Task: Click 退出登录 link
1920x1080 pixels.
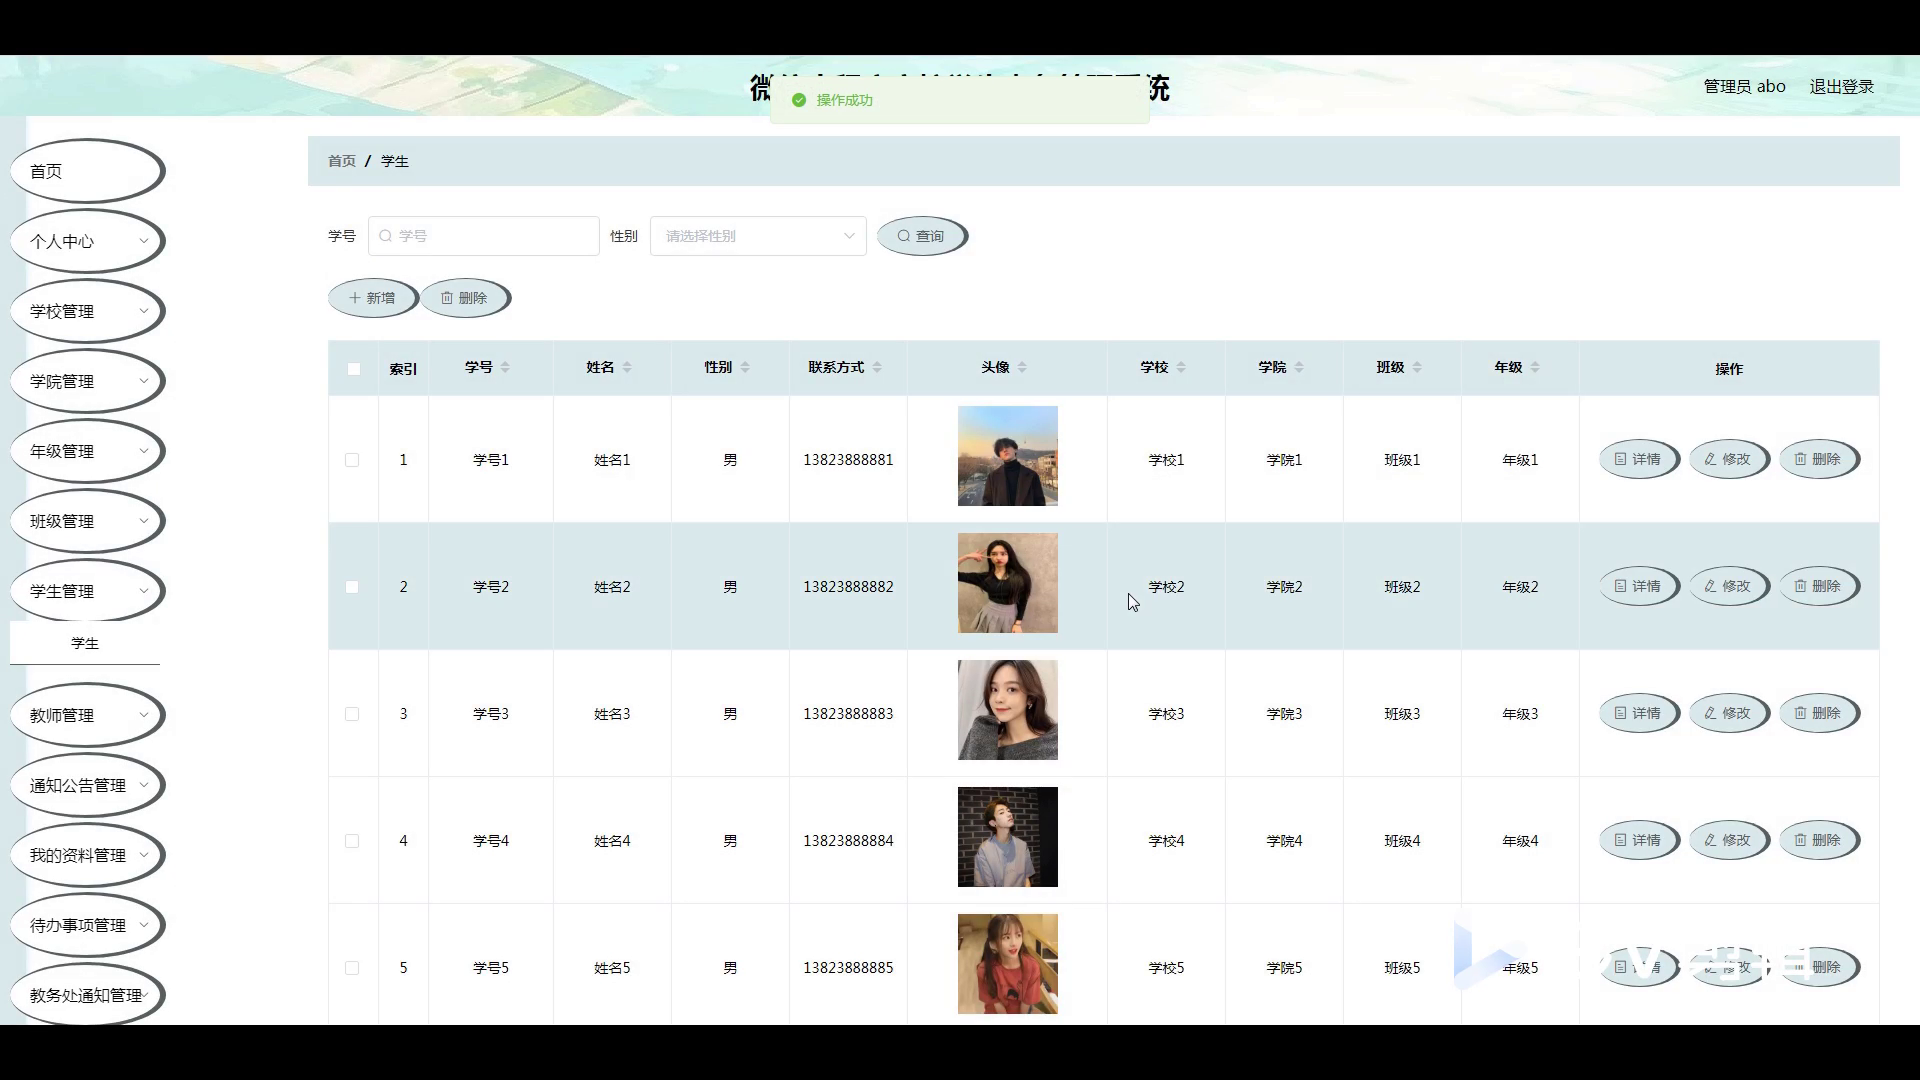Action: click(1841, 87)
